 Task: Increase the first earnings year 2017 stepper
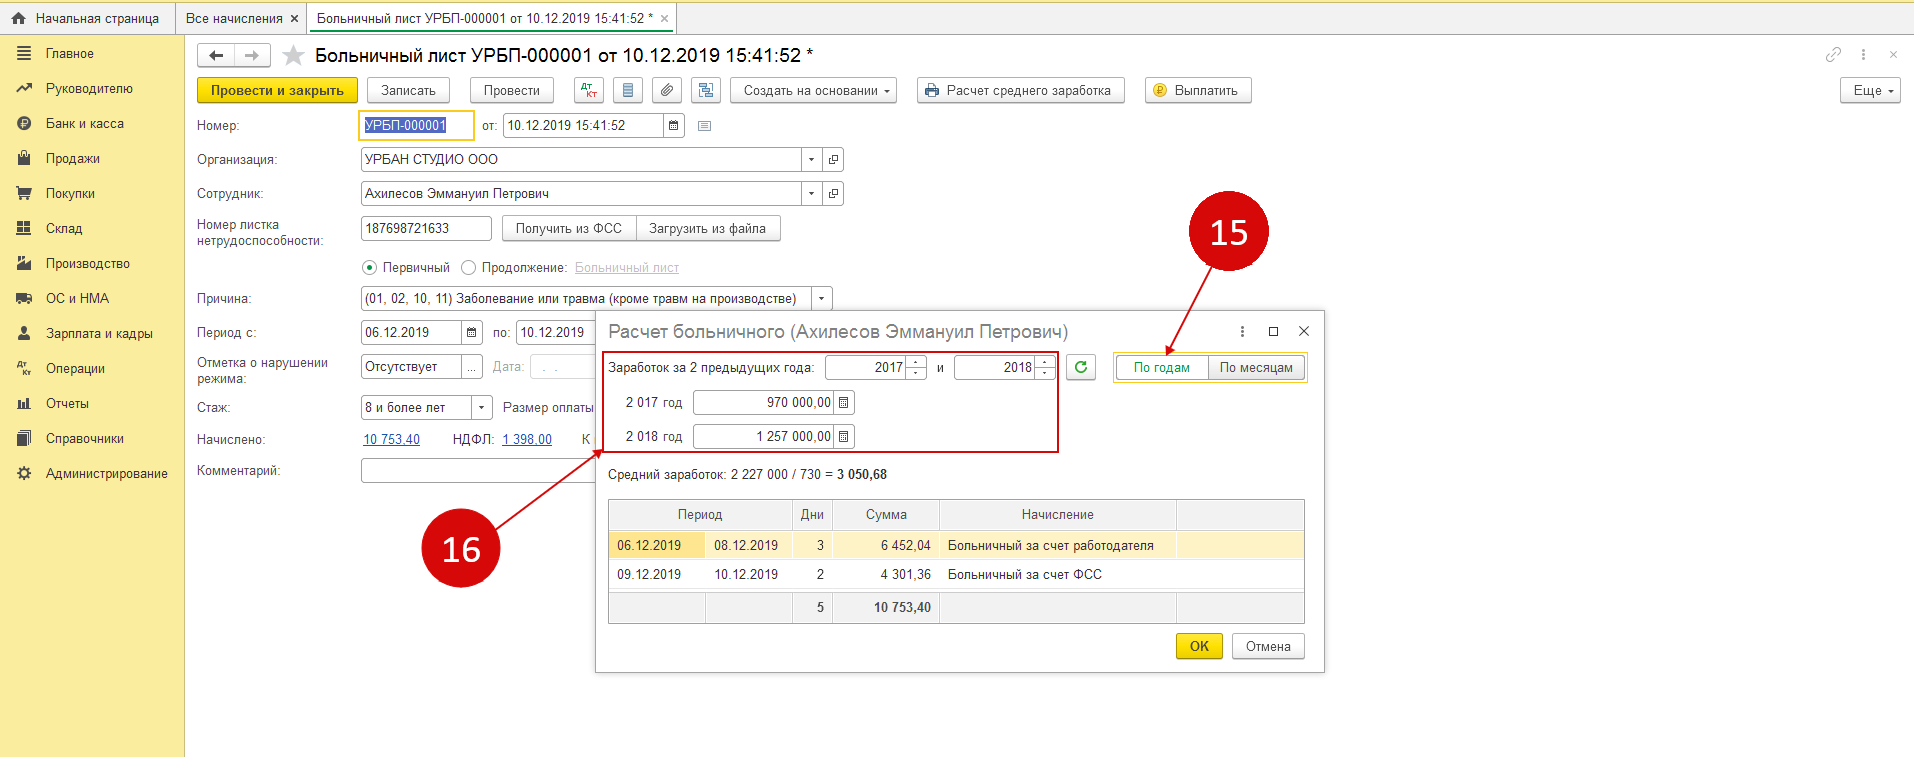coord(916,362)
